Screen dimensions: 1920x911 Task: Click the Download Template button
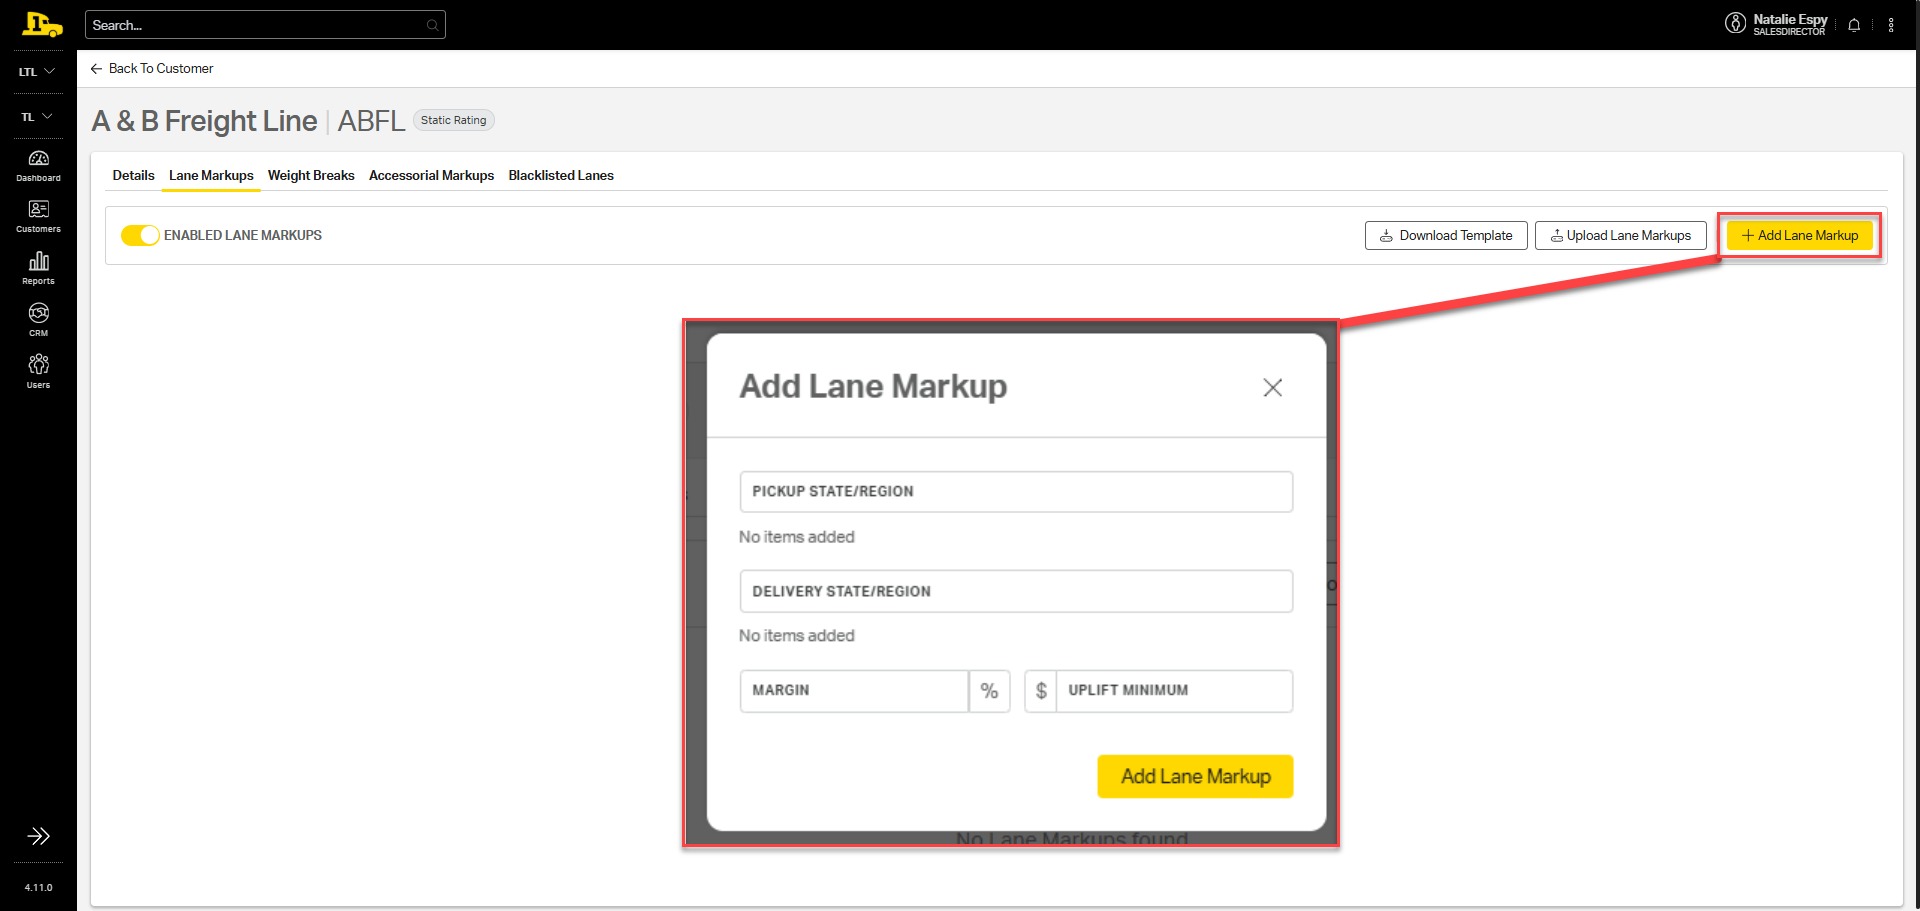coord(1446,236)
